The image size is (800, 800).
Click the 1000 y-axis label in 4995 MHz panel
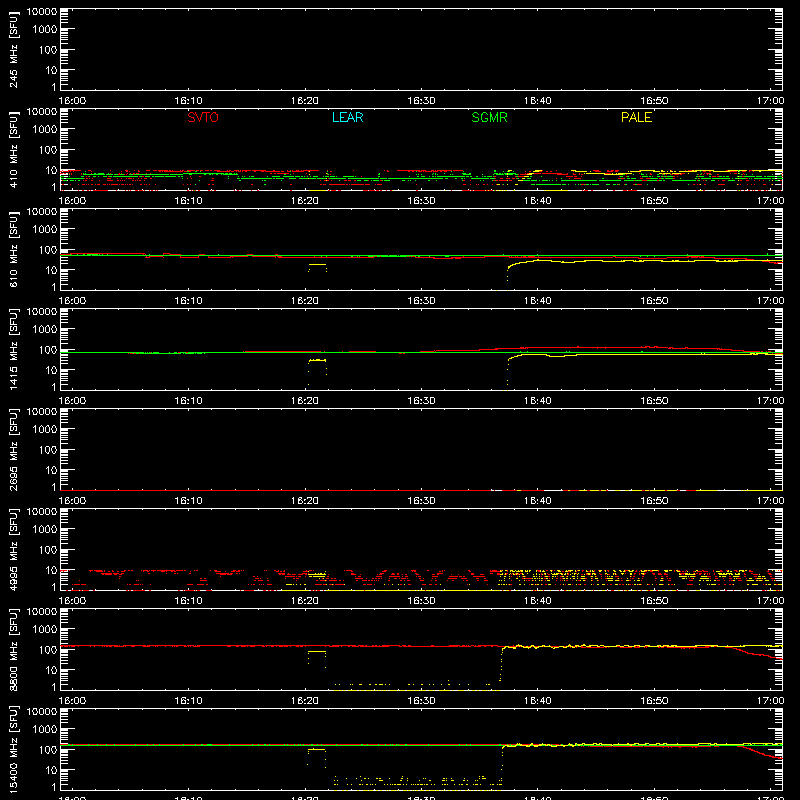pyautogui.click(x=45, y=530)
